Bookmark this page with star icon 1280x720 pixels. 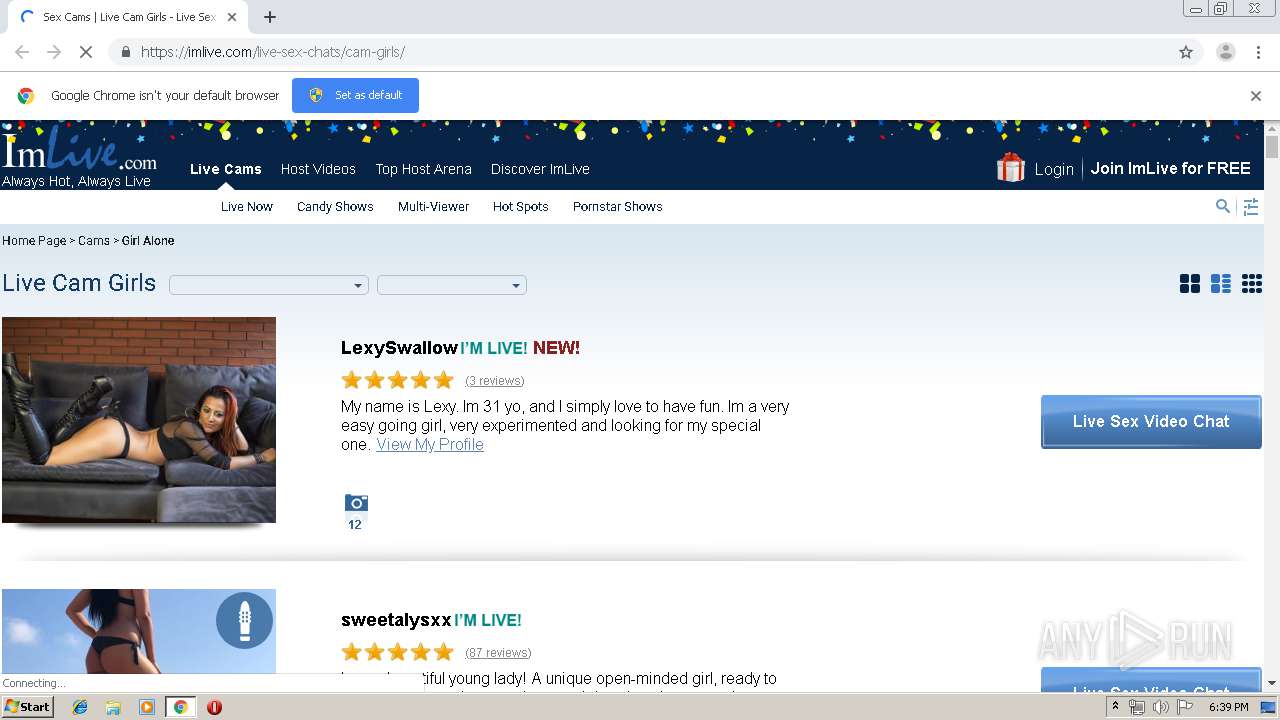pyautogui.click(x=1186, y=52)
